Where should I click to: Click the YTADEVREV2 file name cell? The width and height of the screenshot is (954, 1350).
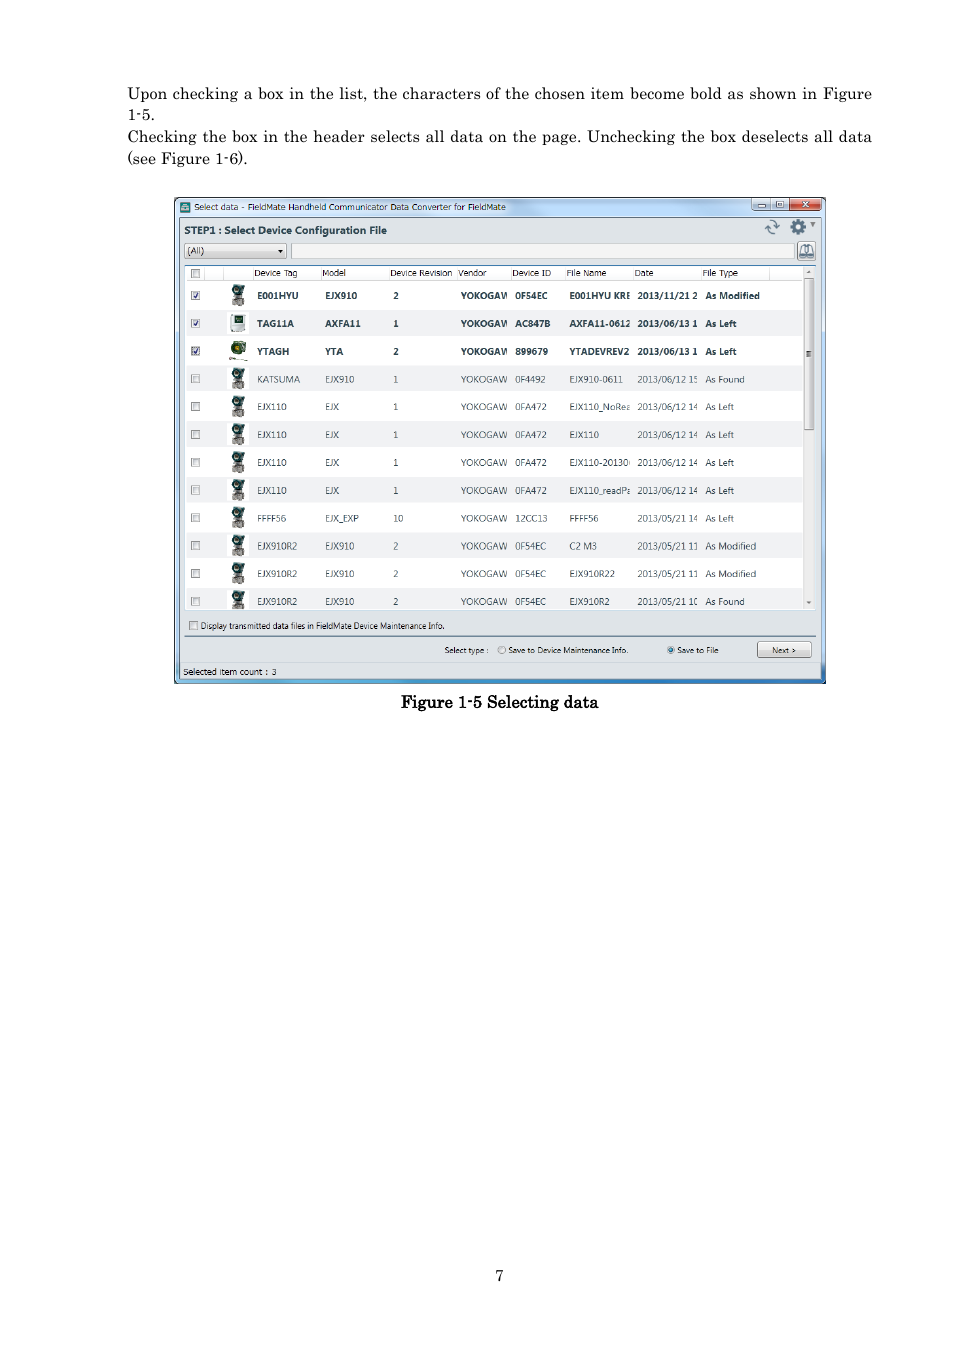tap(599, 352)
